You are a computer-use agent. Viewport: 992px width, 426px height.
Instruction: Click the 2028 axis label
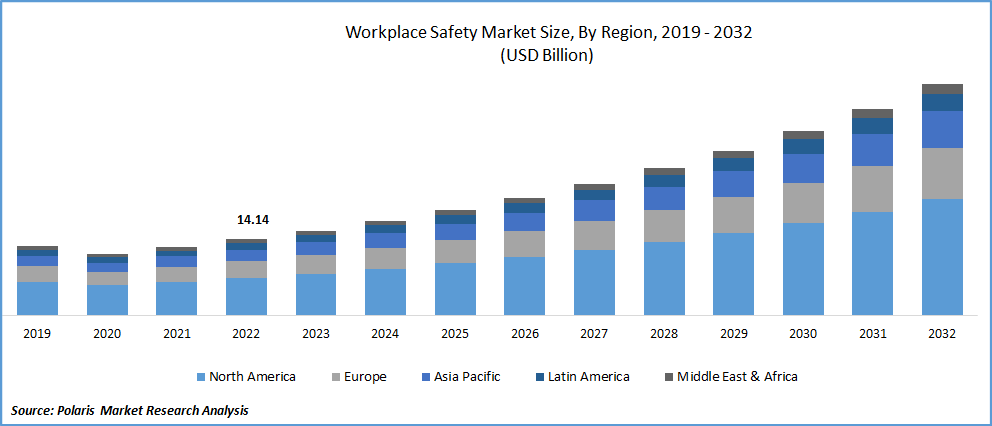664,334
